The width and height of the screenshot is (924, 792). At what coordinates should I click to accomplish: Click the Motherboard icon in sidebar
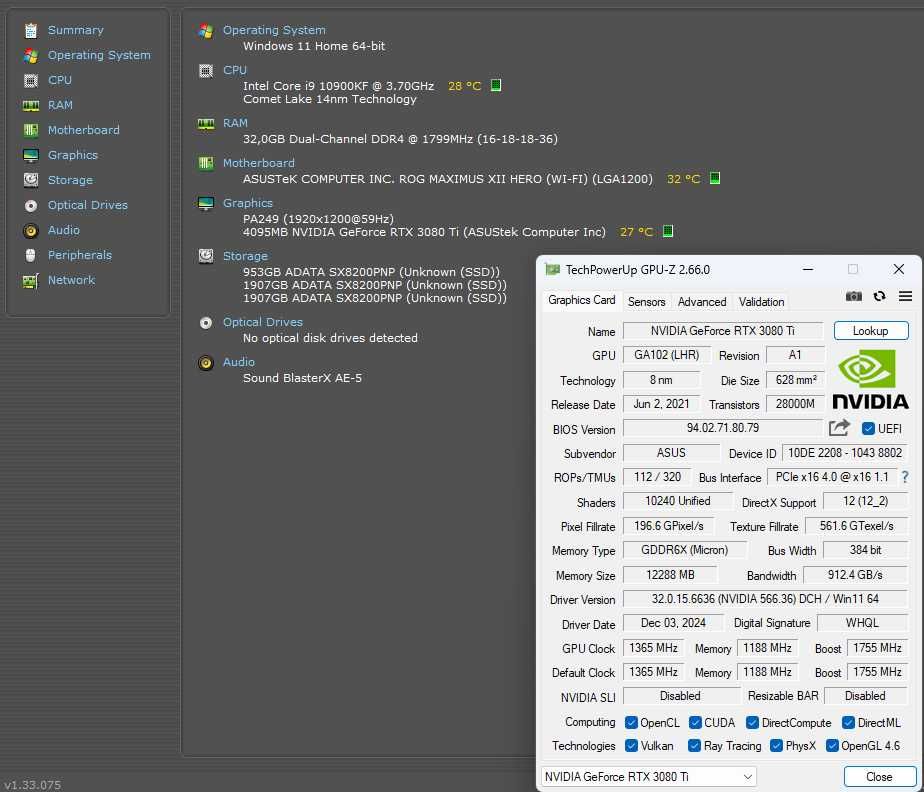point(31,130)
